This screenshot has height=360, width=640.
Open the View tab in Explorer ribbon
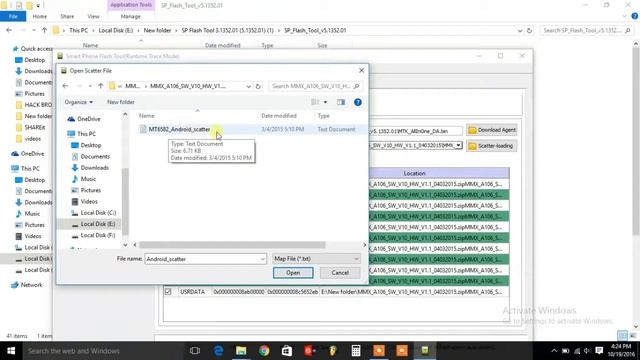(93, 16)
